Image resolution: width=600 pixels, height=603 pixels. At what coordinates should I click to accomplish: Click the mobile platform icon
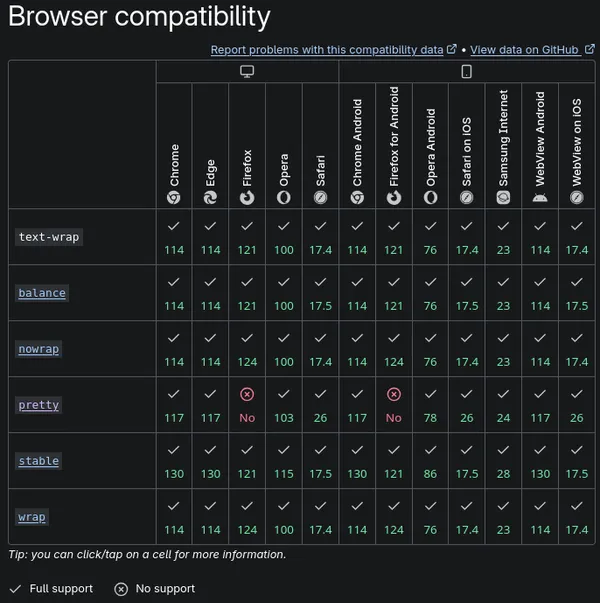[467, 72]
